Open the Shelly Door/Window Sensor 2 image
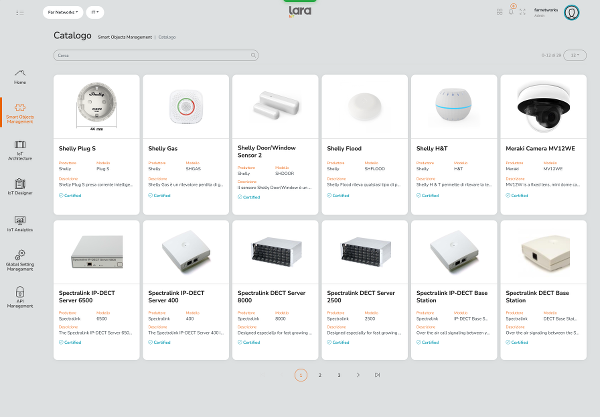The width and height of the screenshot is (600, 417). point(275,106)
